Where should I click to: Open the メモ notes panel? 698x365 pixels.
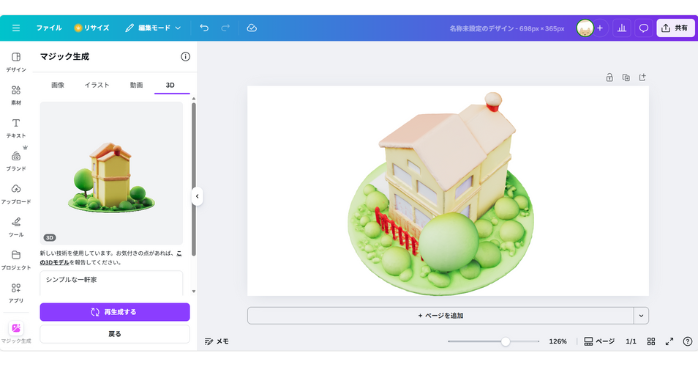(x=217, y=341)
